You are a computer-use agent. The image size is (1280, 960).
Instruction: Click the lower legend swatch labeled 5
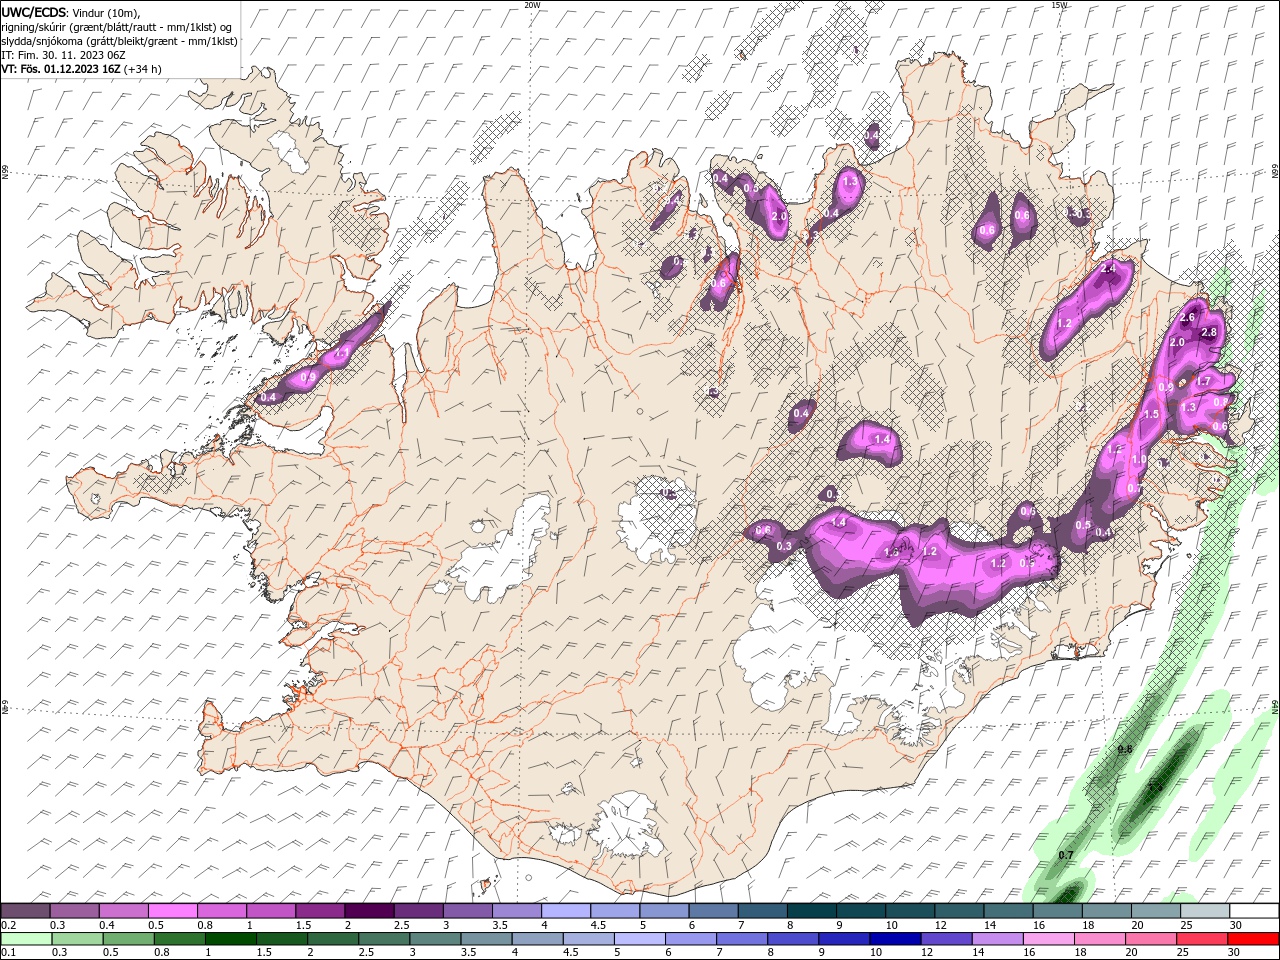[x=640, y=939]
